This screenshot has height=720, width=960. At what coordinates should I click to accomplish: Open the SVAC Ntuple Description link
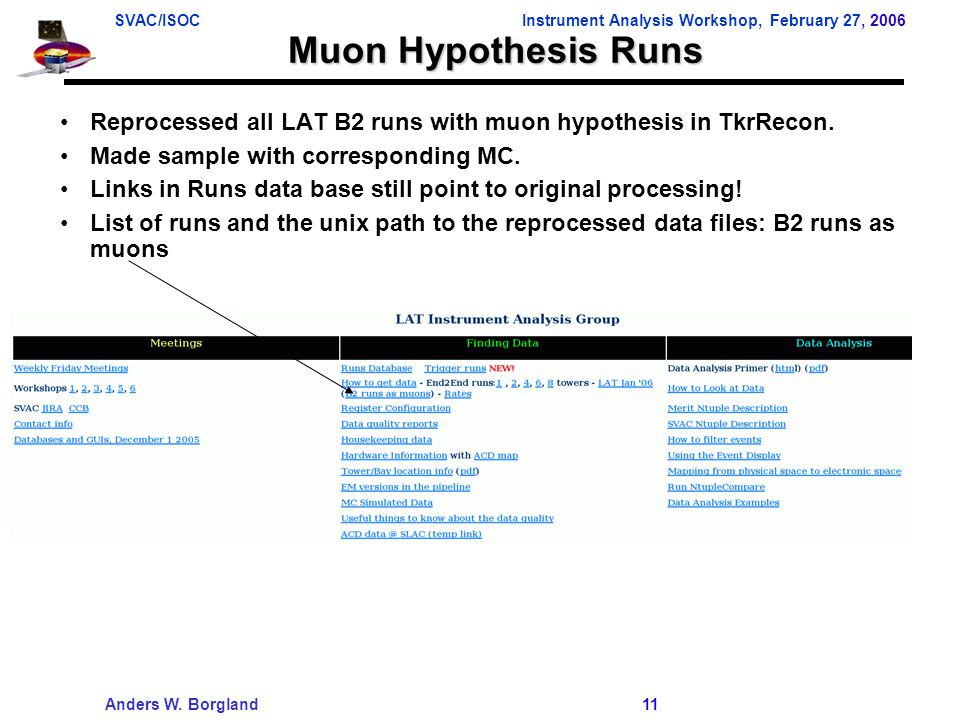(727, 424)
